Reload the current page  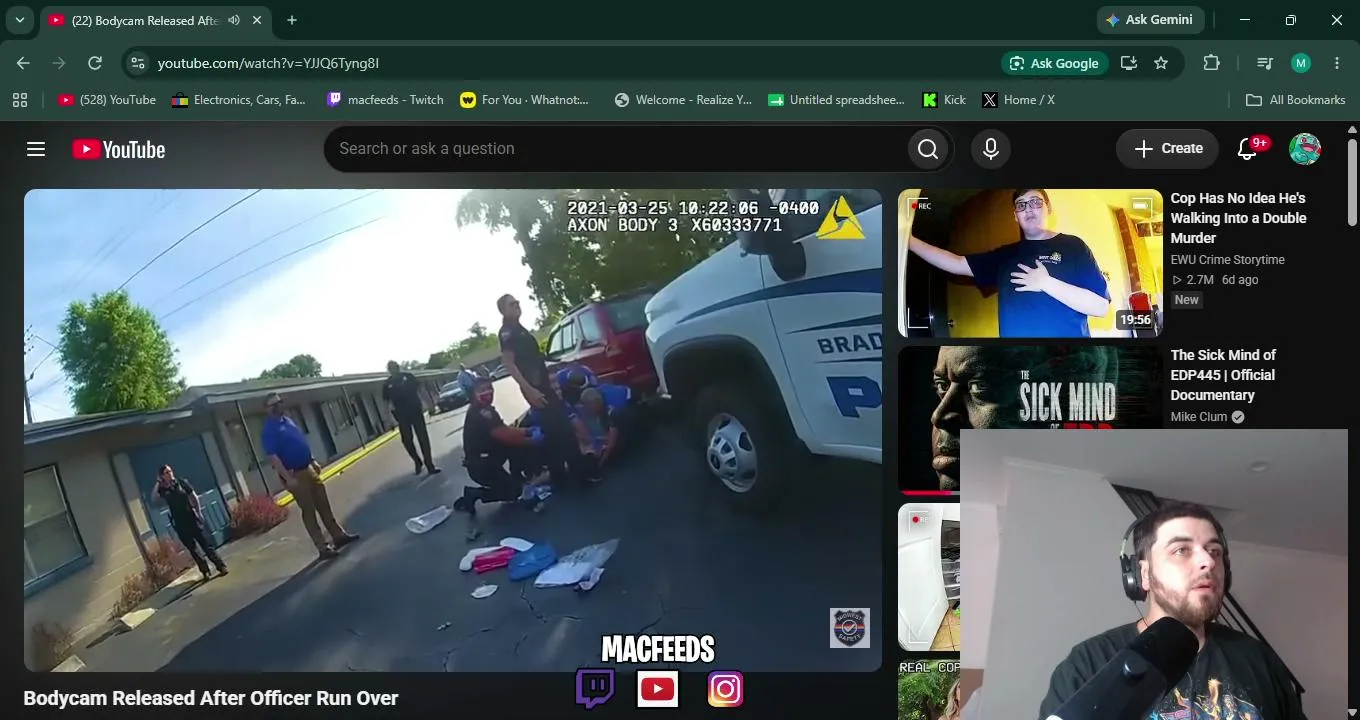click(95, 63)
